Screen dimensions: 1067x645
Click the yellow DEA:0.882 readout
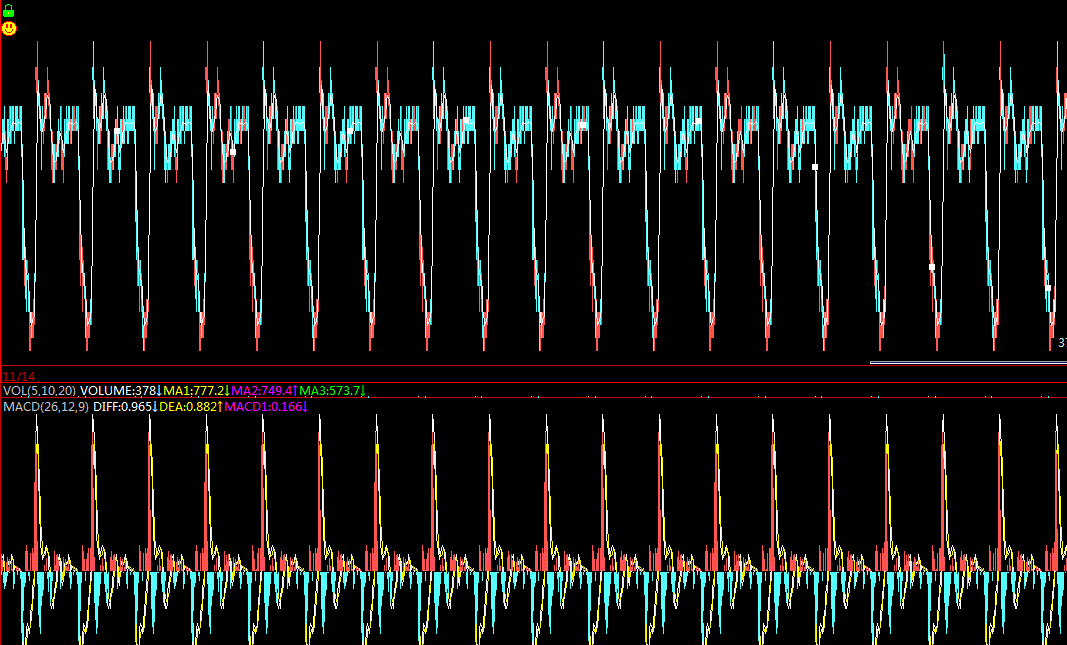[190, 407]
